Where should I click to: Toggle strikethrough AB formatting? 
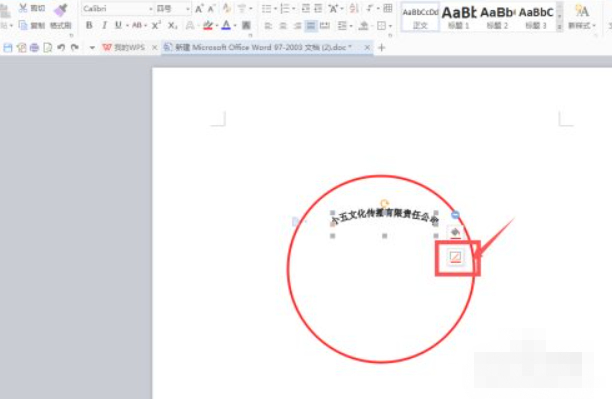(137, 26)
